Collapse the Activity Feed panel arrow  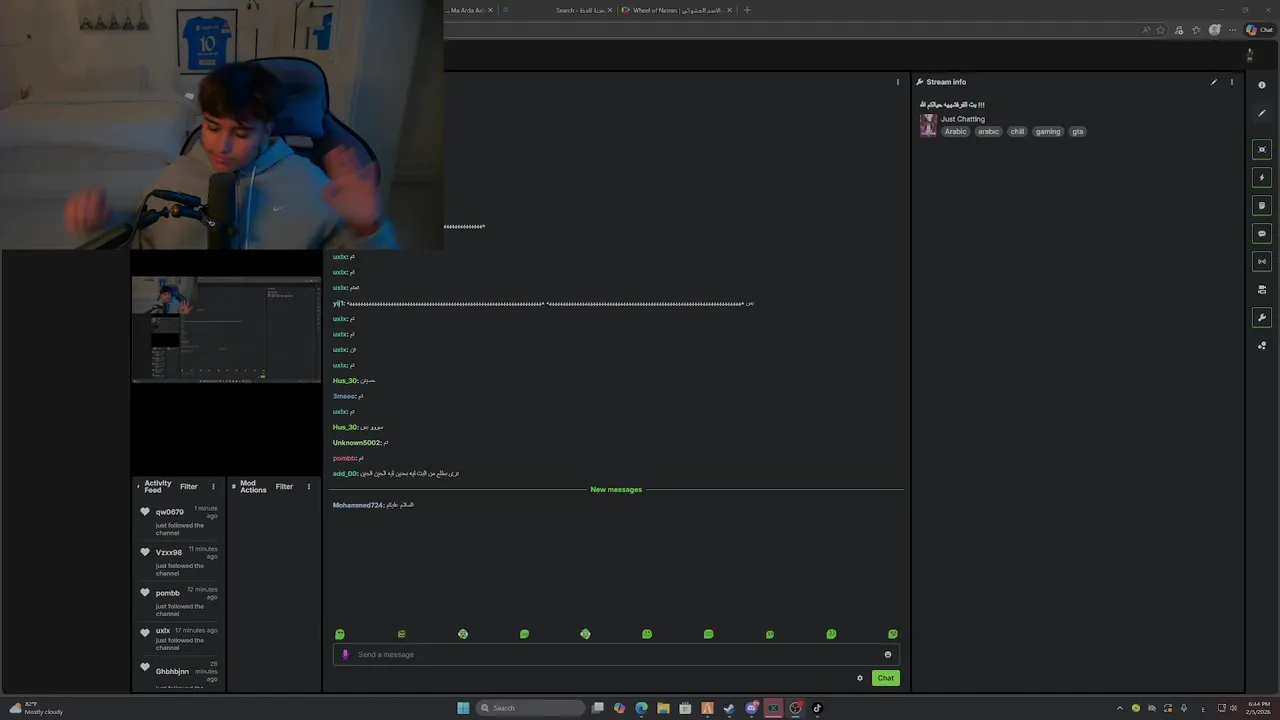tap(138, 487)
